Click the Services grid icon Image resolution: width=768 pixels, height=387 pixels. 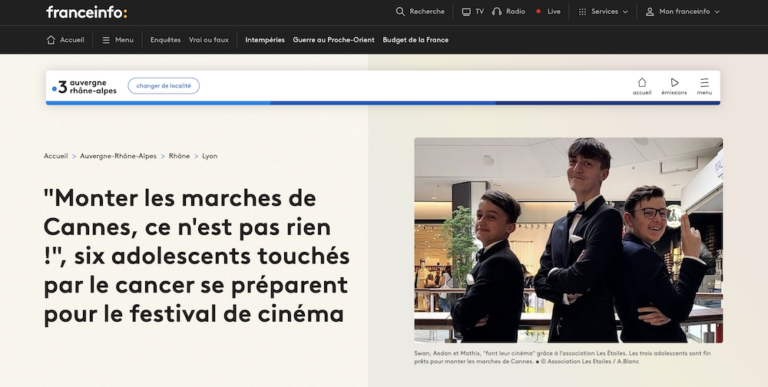(582, 12)
